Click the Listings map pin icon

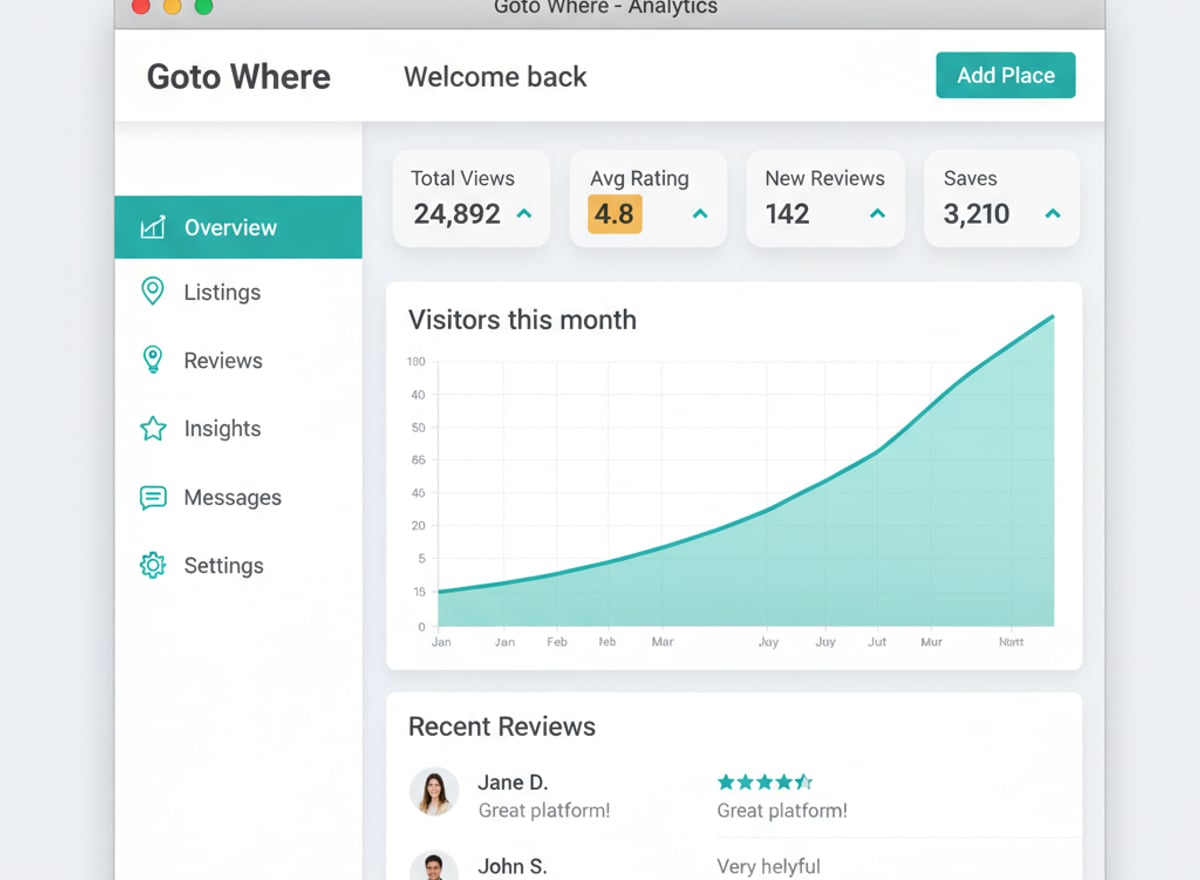(152, 291)
